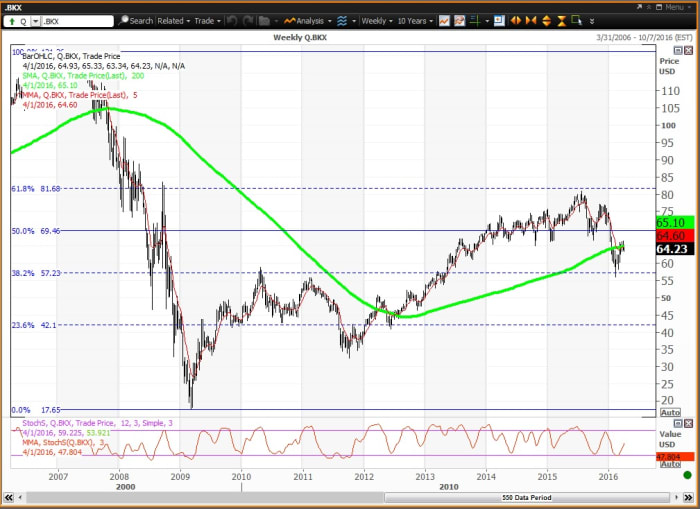Image resolution: width=700 pixels, height=509 pixels.
Task: Click the compress vertically hourglass icon
Action: click(x=562, y=21)
